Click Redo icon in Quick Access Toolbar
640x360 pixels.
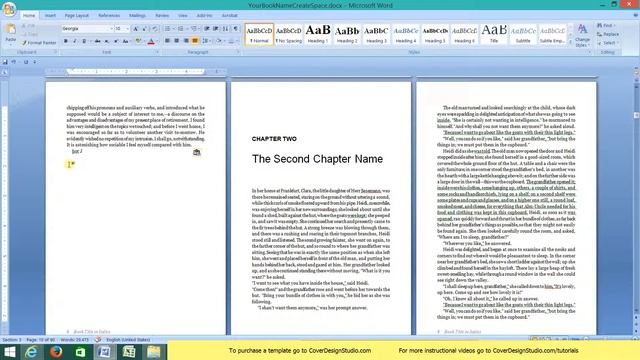click(x=26, y=62)
